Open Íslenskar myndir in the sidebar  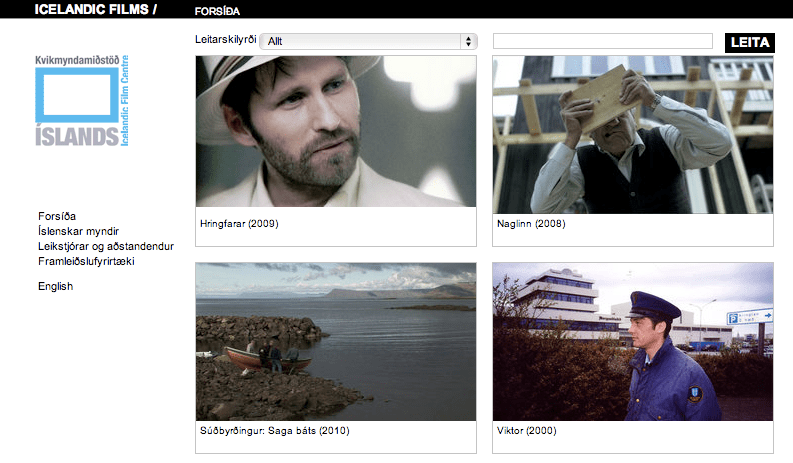(78, 231)
